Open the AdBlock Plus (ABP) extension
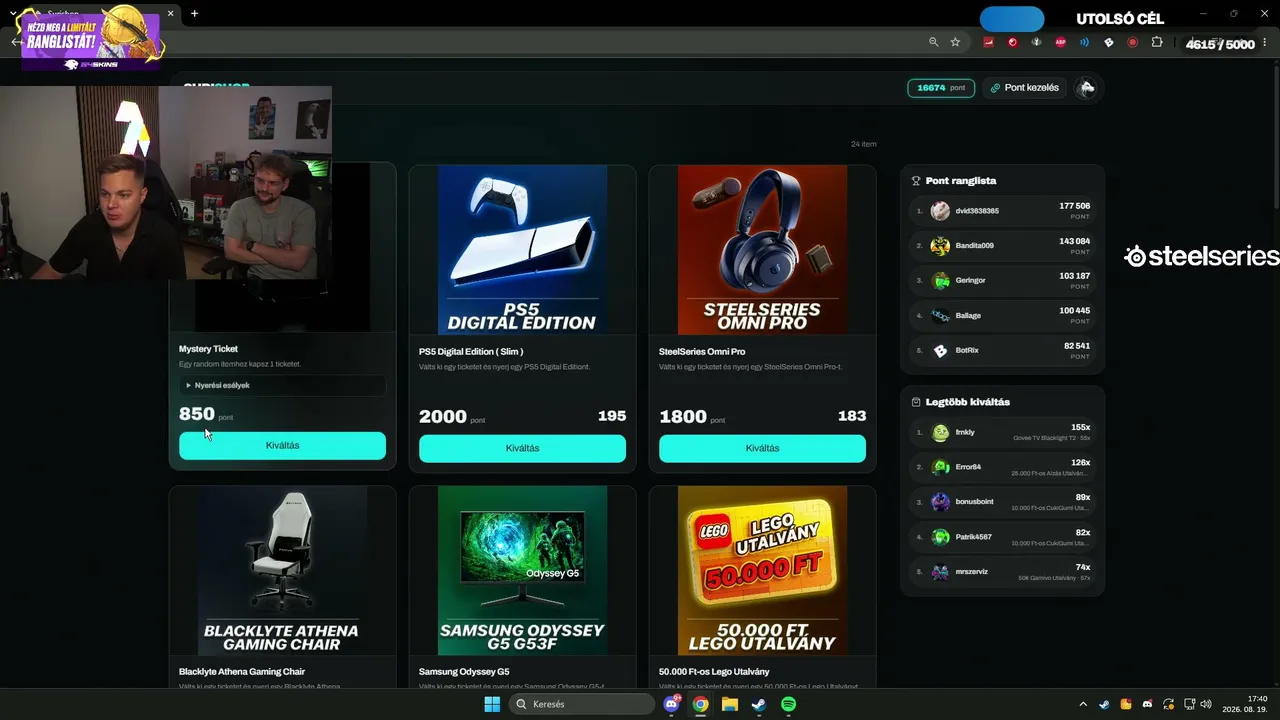 1061,42
